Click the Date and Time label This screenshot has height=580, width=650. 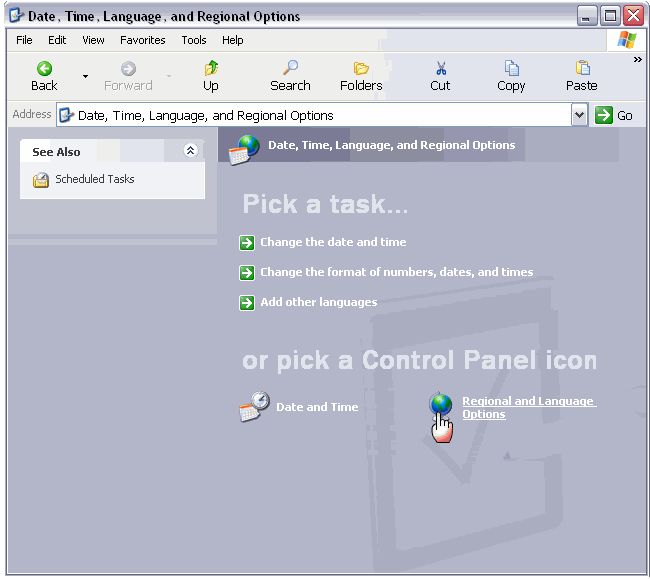pos(317,407)
